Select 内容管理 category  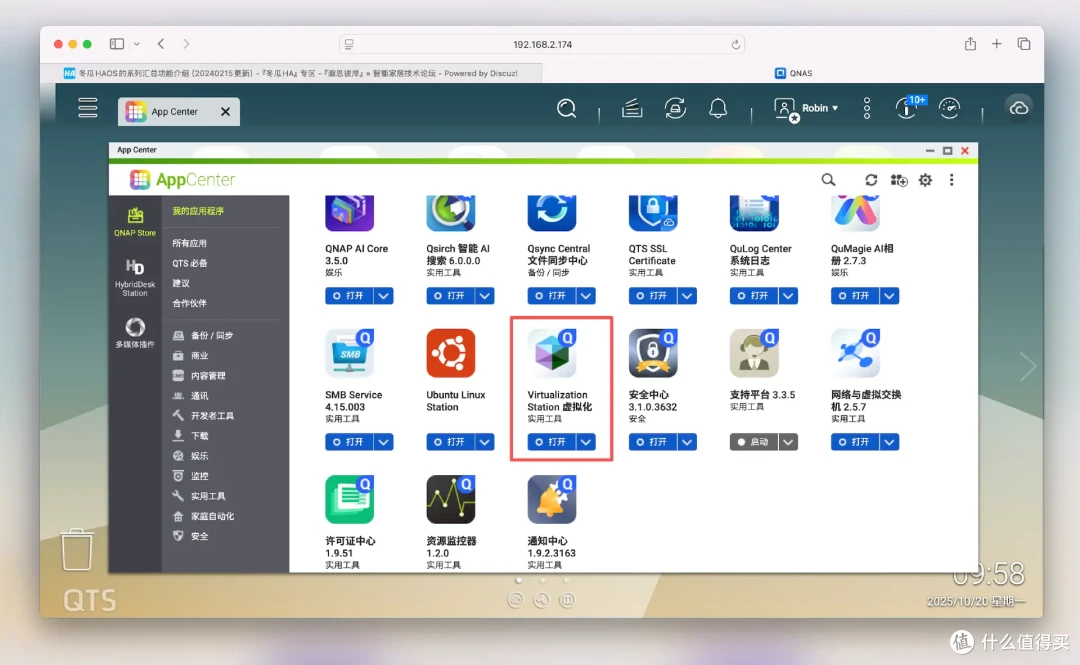pyautogui.click(x=199, y=376)
